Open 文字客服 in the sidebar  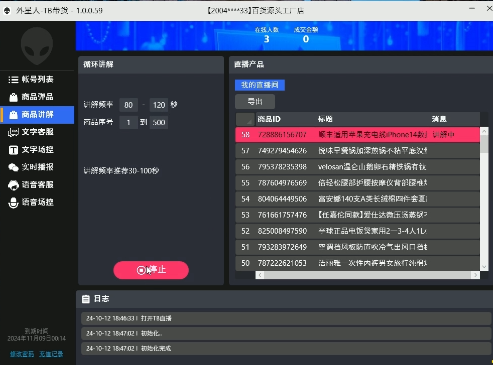point(37,132)
